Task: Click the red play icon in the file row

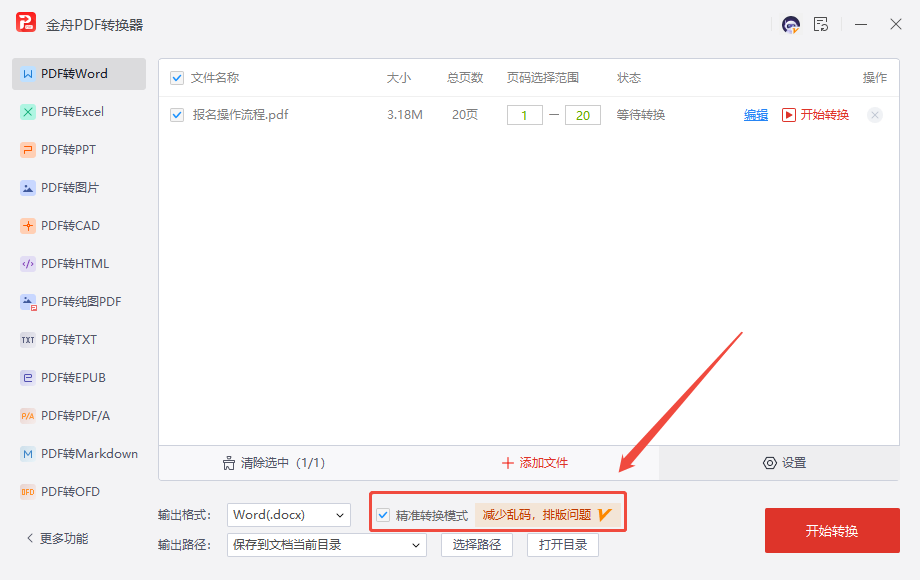Action: (x=789, y=115)
